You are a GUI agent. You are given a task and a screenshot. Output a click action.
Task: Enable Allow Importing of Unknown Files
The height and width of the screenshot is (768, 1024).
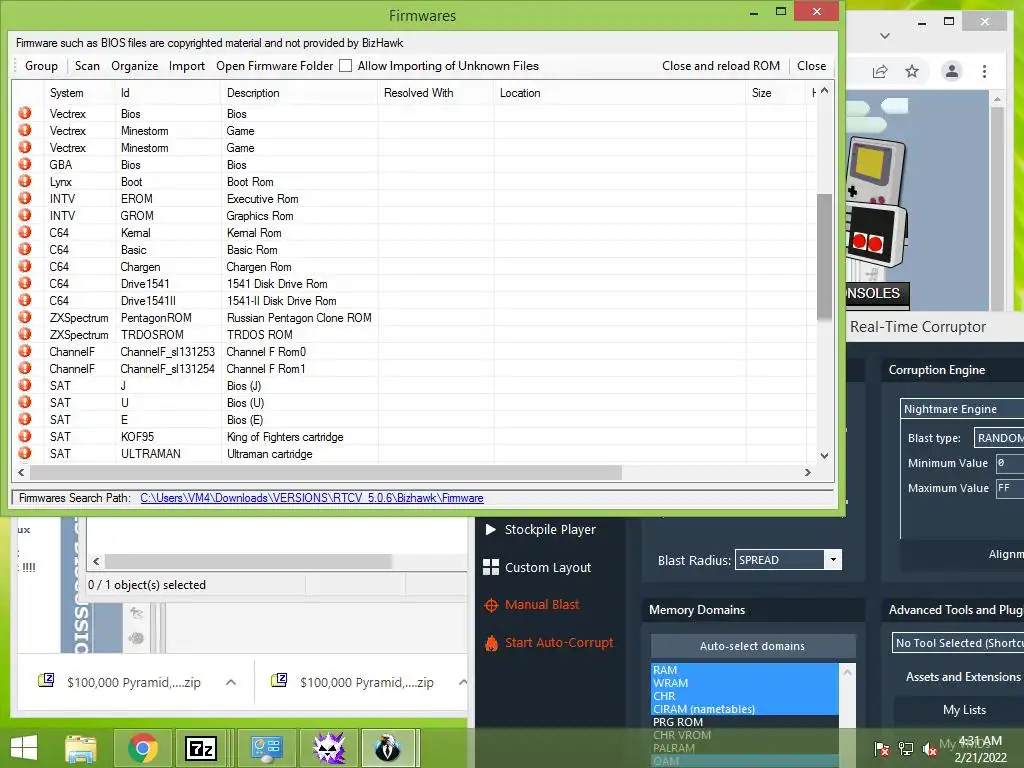coord(346,66)
